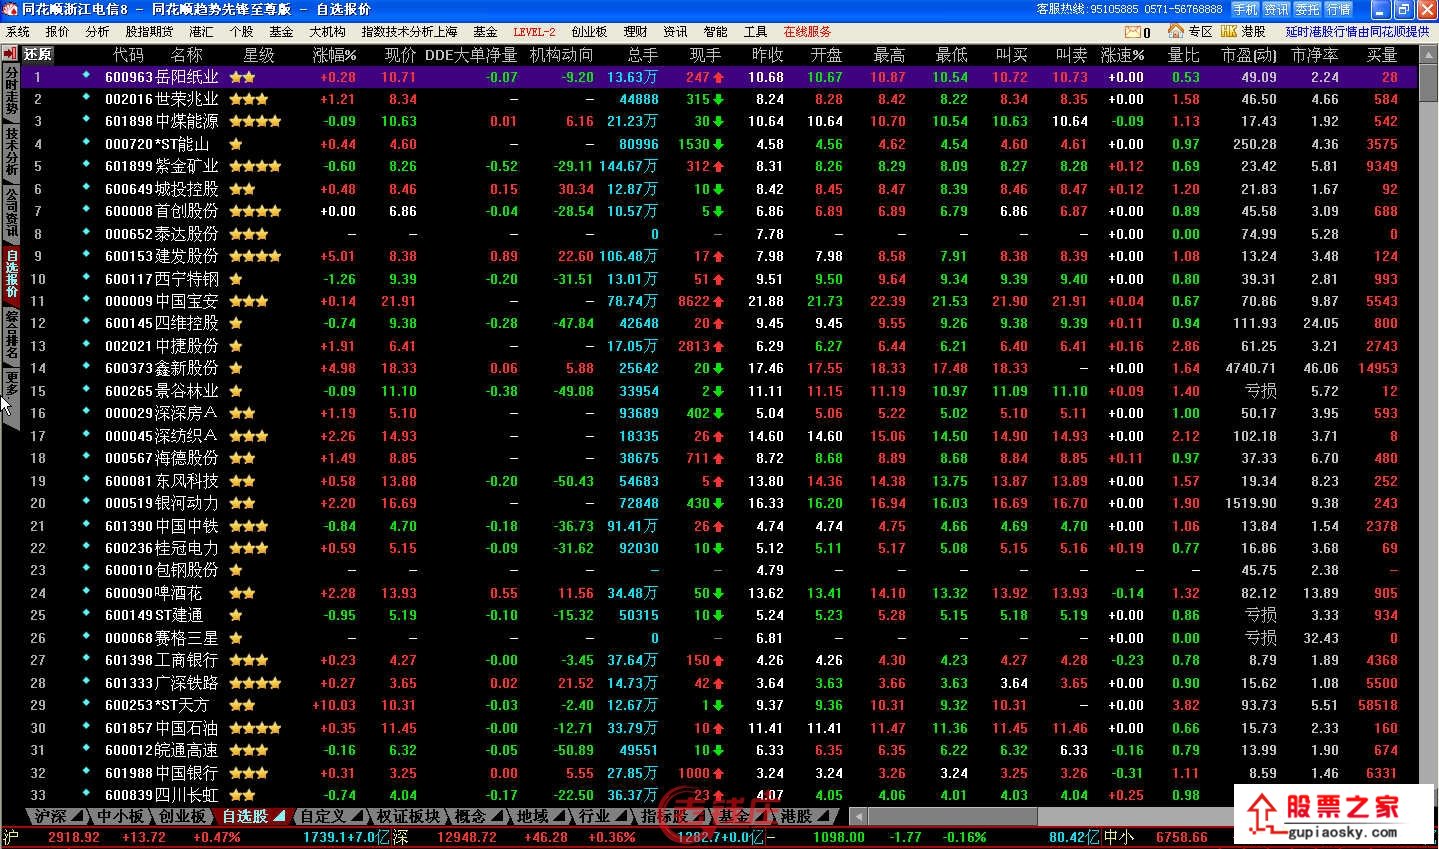Click the diamond marker beside 600963 岳阳纸业
Viewport: 1439px width, 849px height.
click(86, 76)
